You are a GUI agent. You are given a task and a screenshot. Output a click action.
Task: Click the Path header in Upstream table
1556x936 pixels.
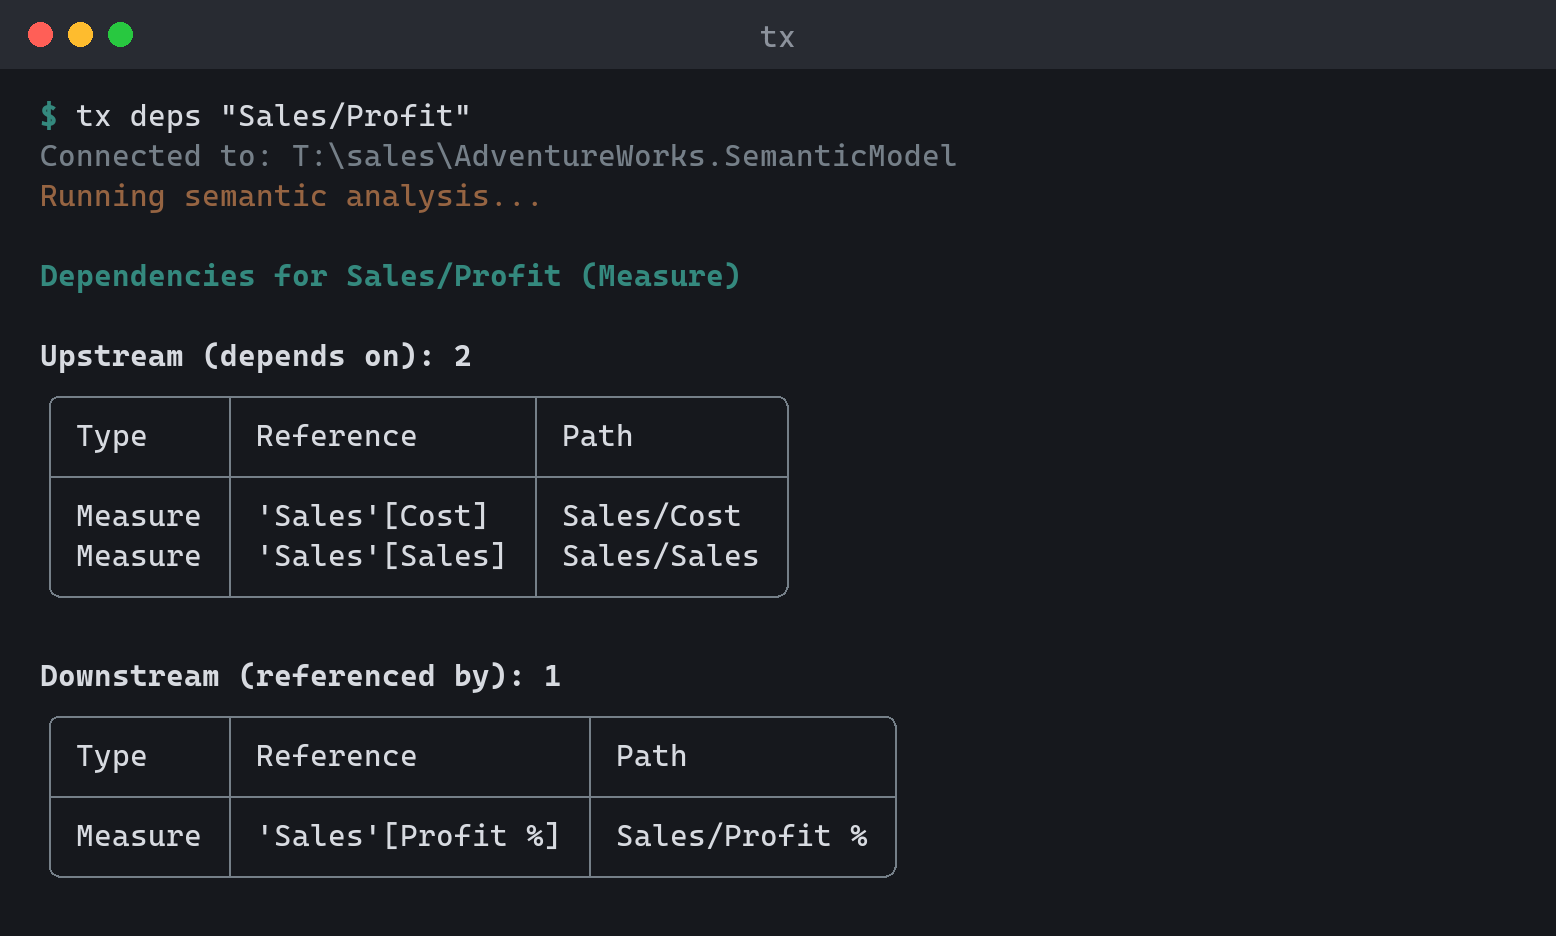point(597,436)
